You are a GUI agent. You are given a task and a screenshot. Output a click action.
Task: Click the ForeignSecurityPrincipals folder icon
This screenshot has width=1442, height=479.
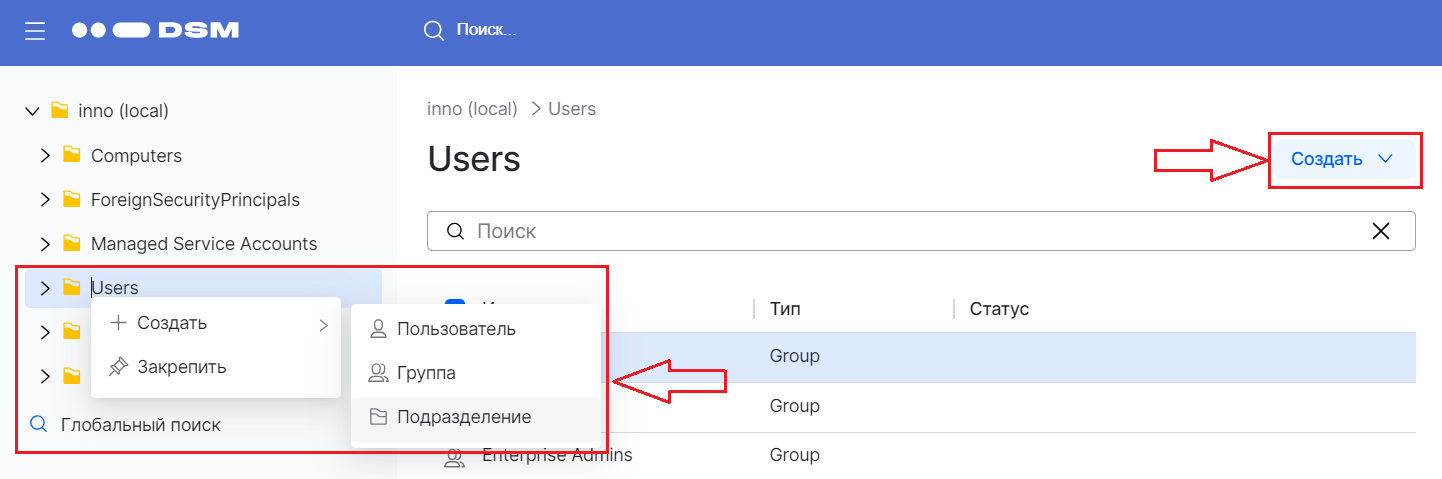tap(71, 199)
